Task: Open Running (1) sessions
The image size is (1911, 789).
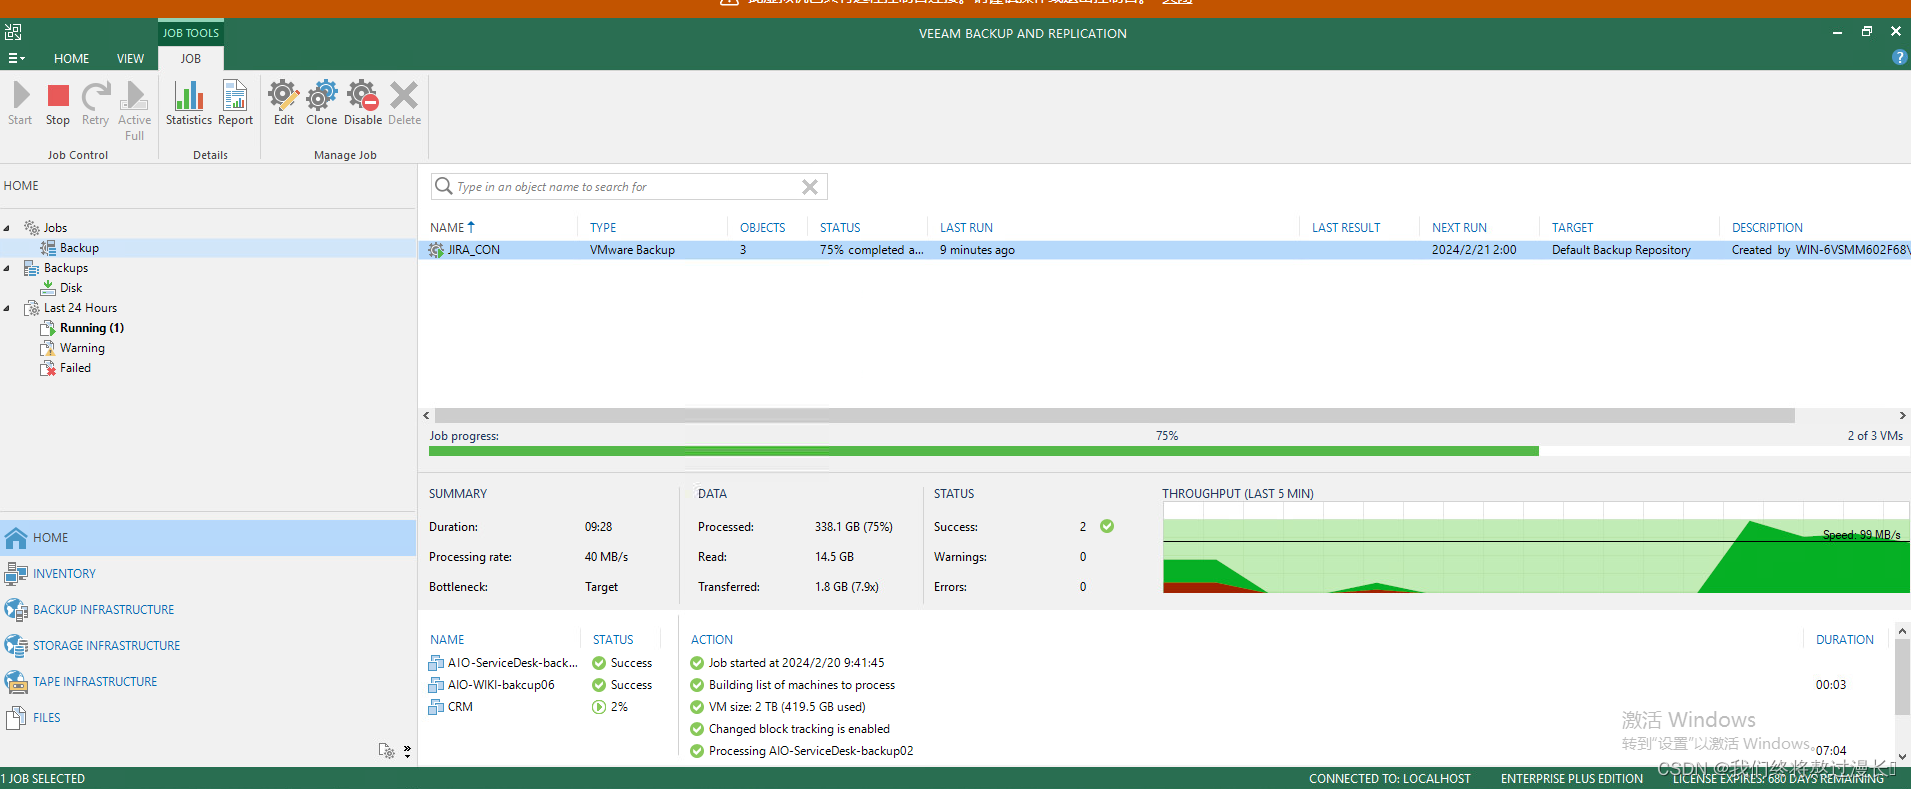Action: (x=91, y=328)
